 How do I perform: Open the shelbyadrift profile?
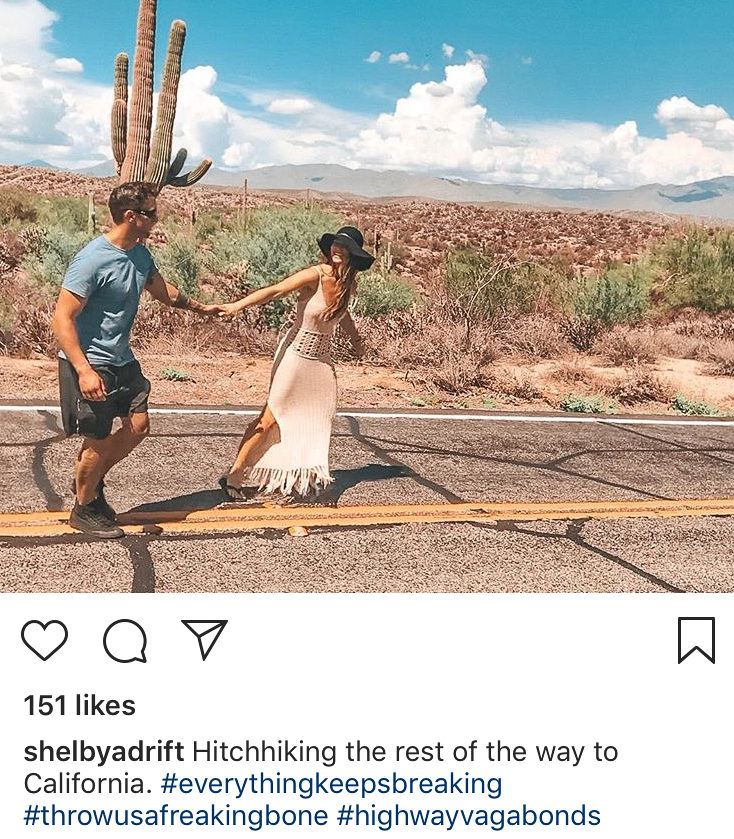[x=104, y=751]
